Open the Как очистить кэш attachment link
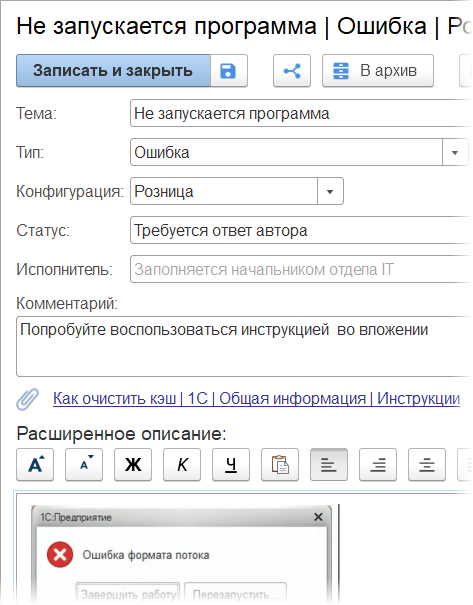473x605 pixels. 256,399
